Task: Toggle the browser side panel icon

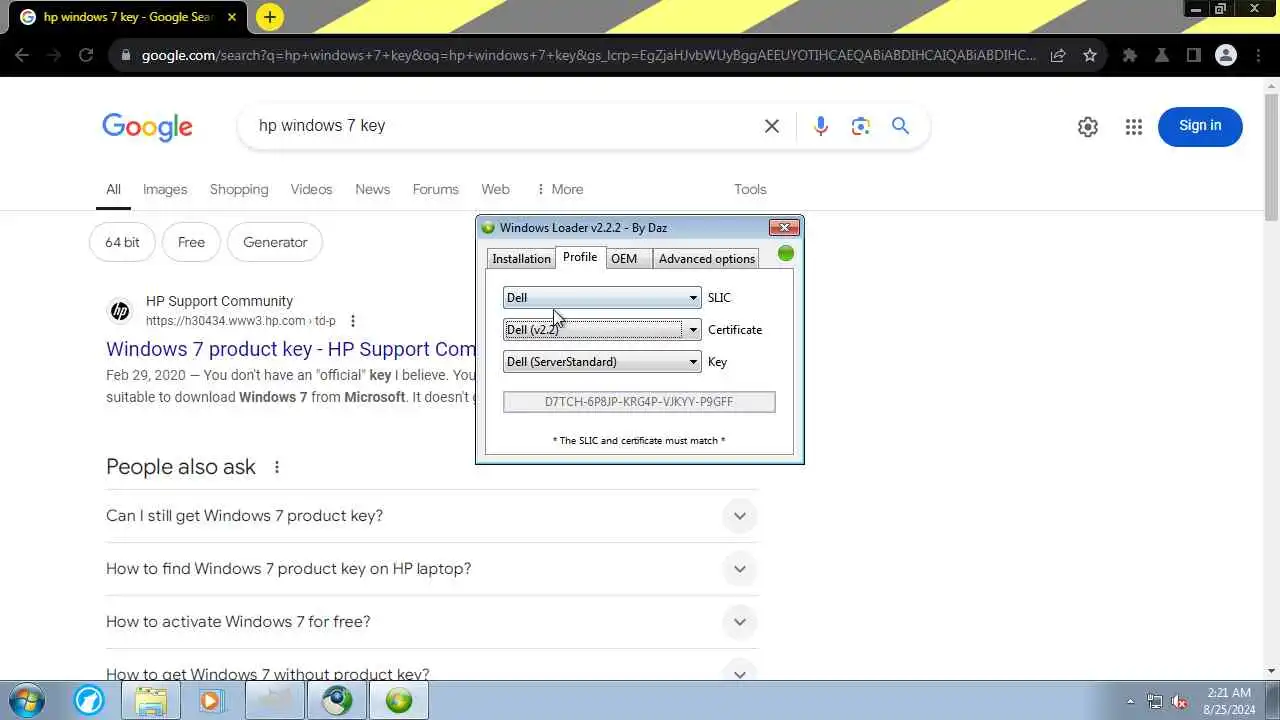Action: [1194, 56]
